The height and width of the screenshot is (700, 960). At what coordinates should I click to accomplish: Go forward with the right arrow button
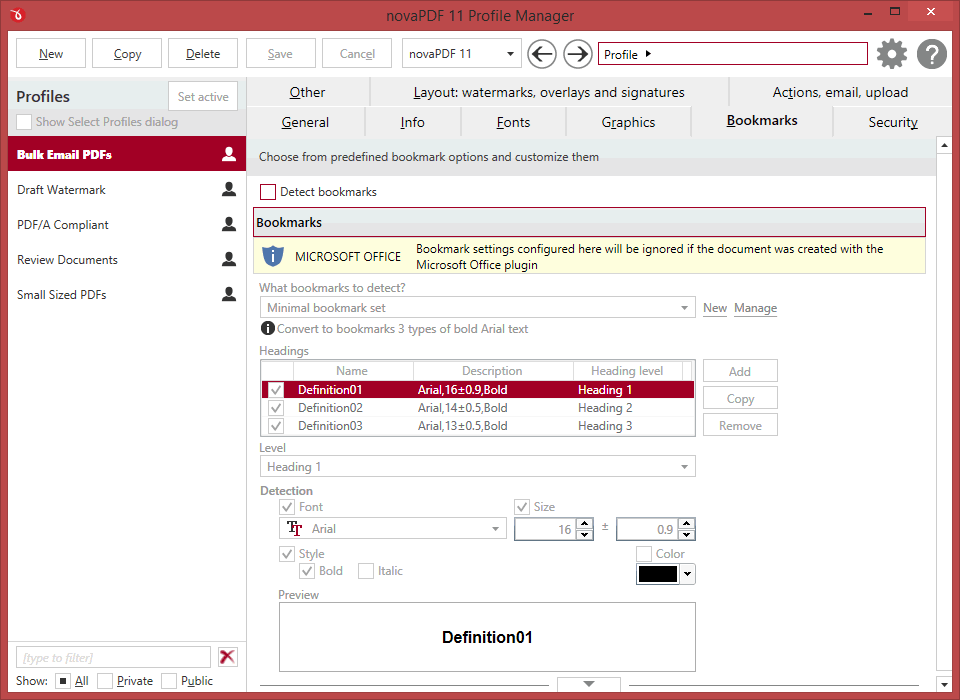577,54
